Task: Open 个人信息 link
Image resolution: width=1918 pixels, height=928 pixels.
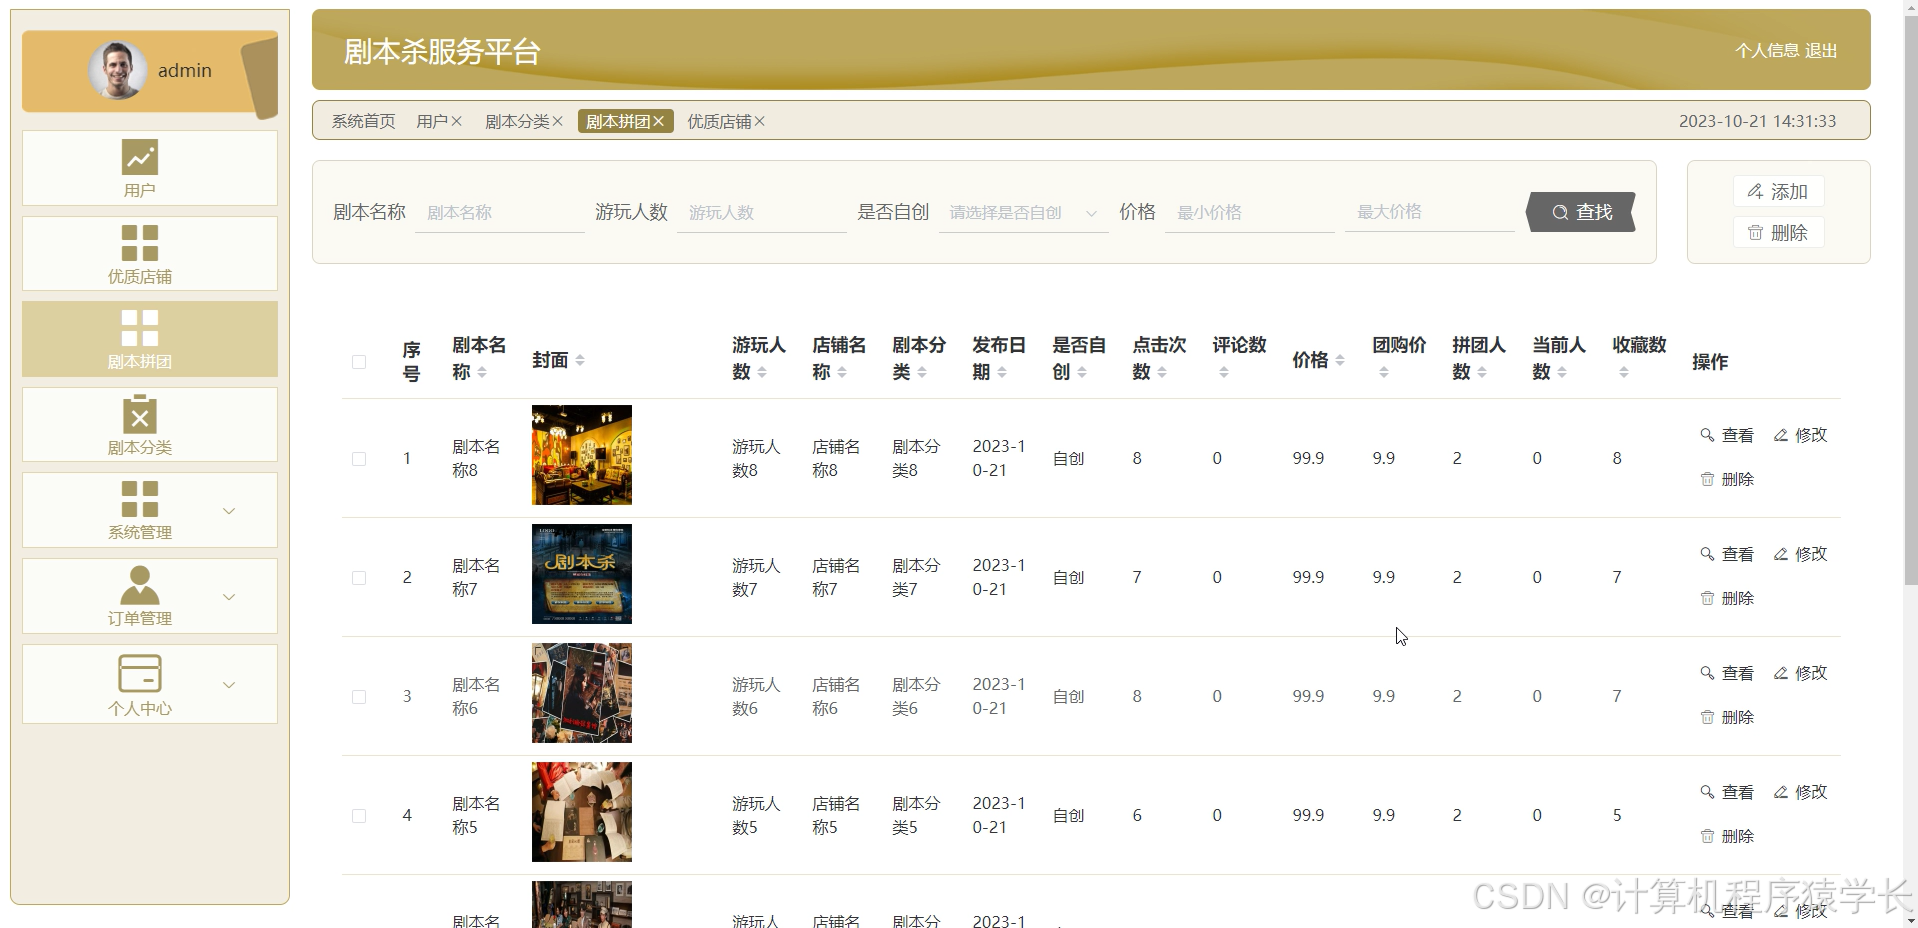Action: coord(1767,50)
